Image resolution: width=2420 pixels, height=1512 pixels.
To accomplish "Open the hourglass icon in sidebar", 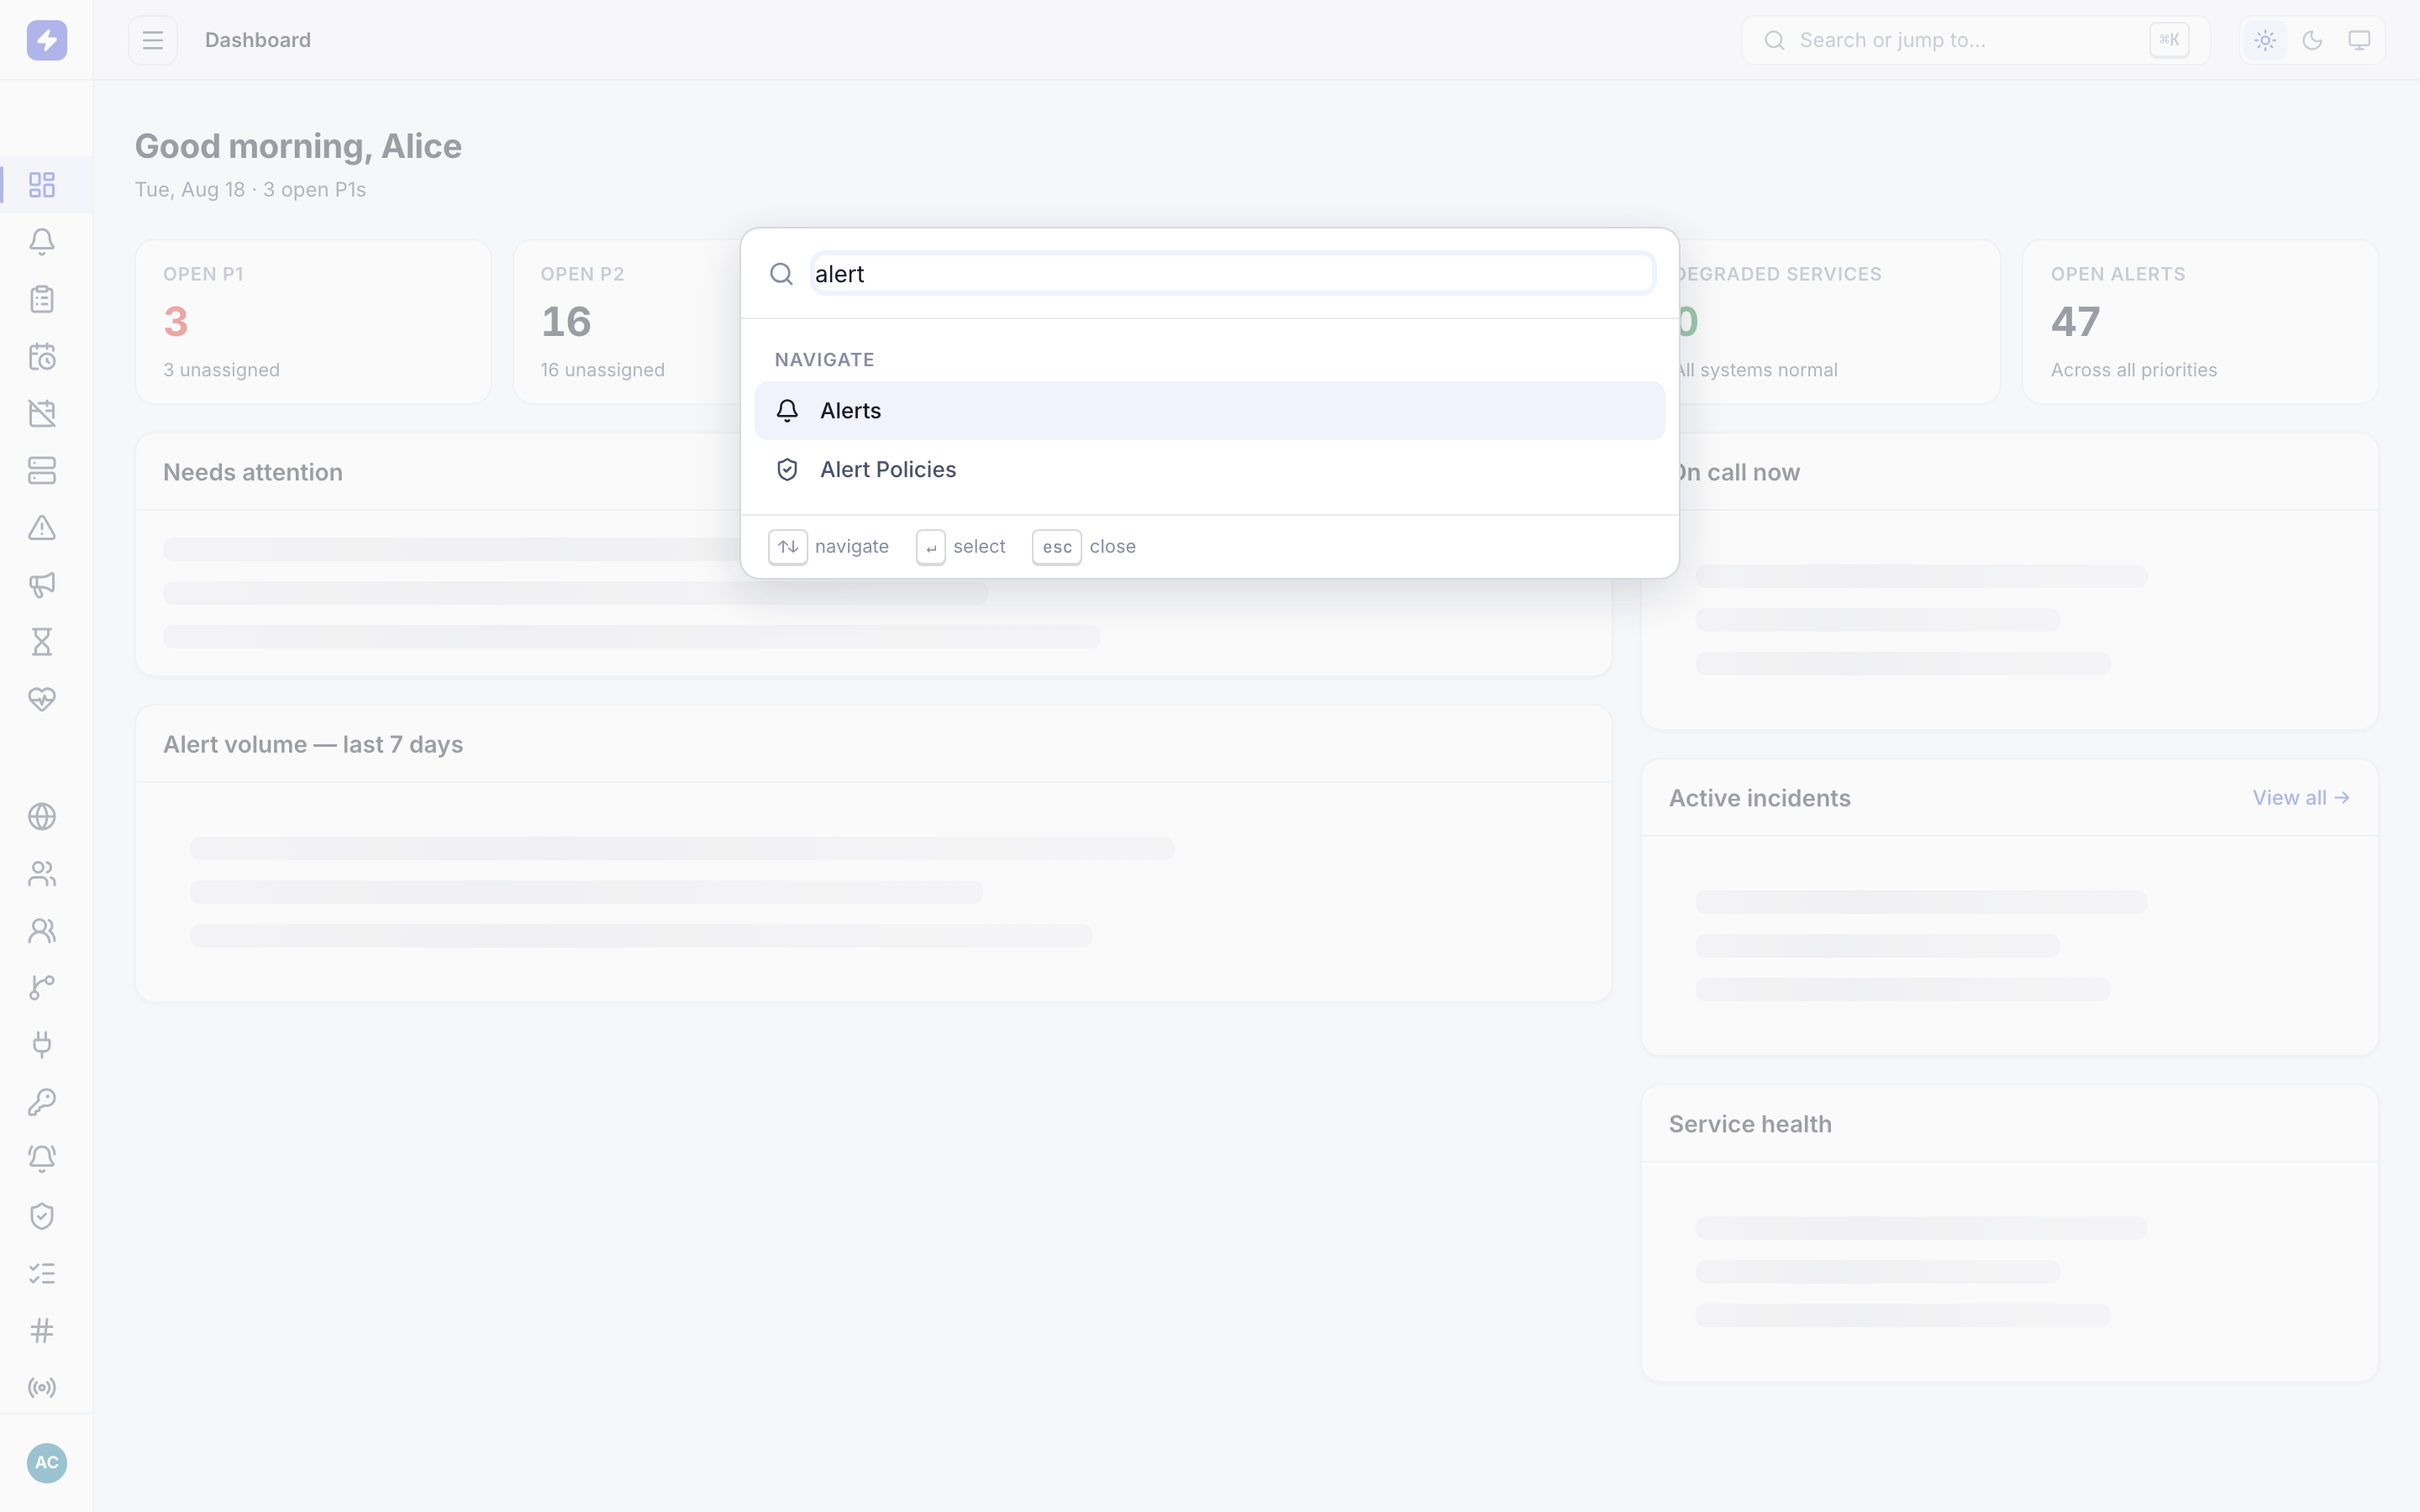I will click(x=42, y=642).
